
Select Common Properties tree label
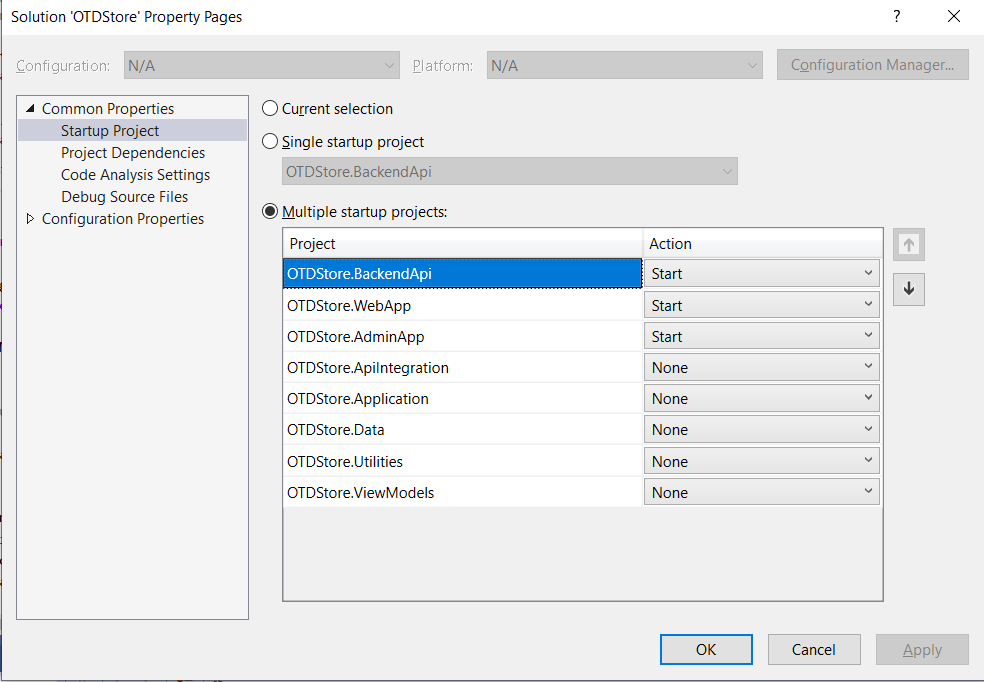108,109
